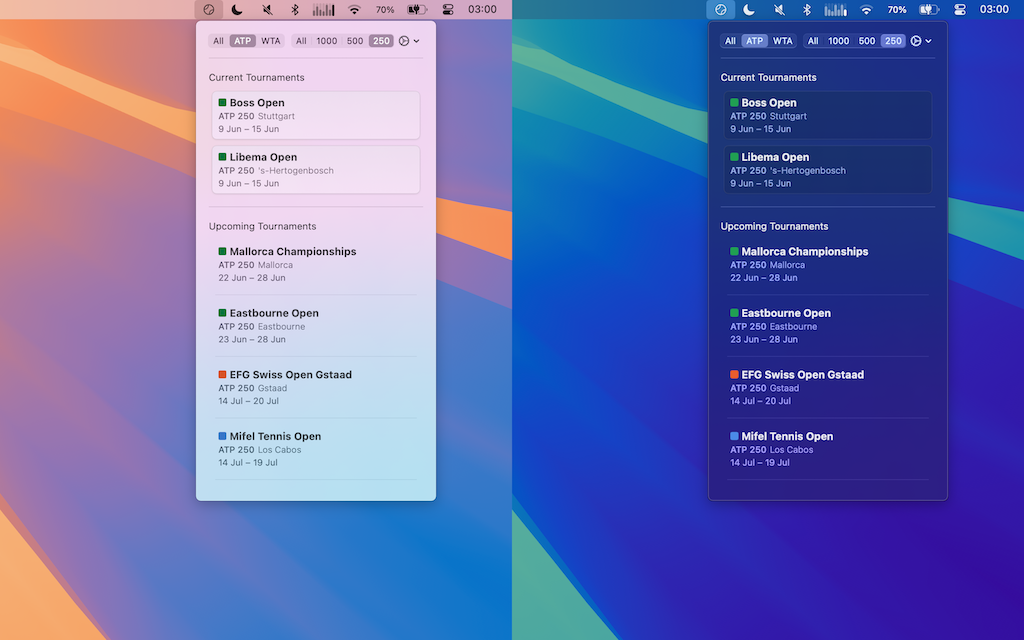Open the Boss Open tournament card

click(x=316, y=115)
